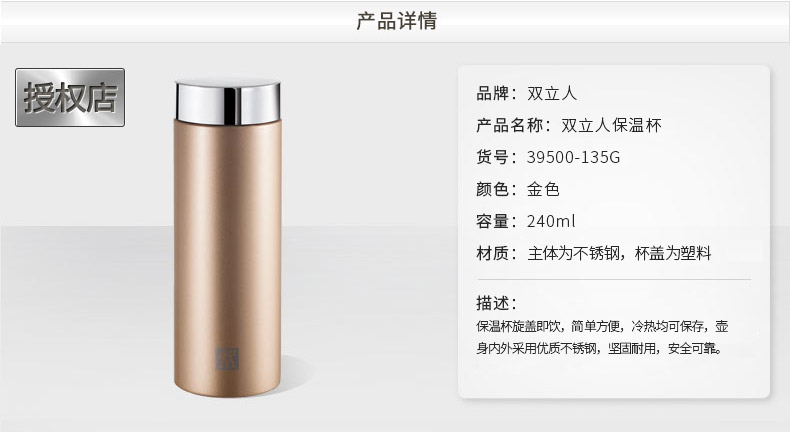The image size is (790, 432).
Task: Click the item number 39500-135G
Action: [x=573, y=157]
